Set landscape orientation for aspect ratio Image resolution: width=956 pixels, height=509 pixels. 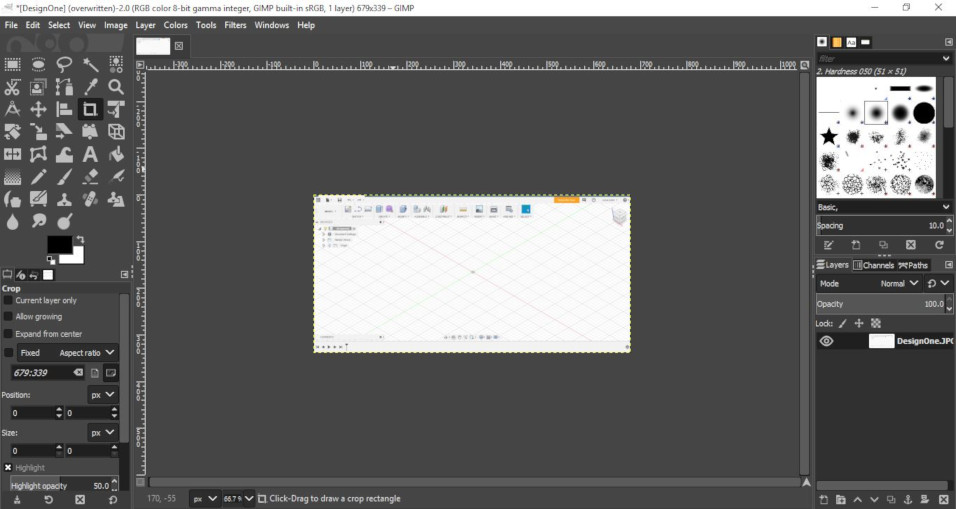(111, 372)
